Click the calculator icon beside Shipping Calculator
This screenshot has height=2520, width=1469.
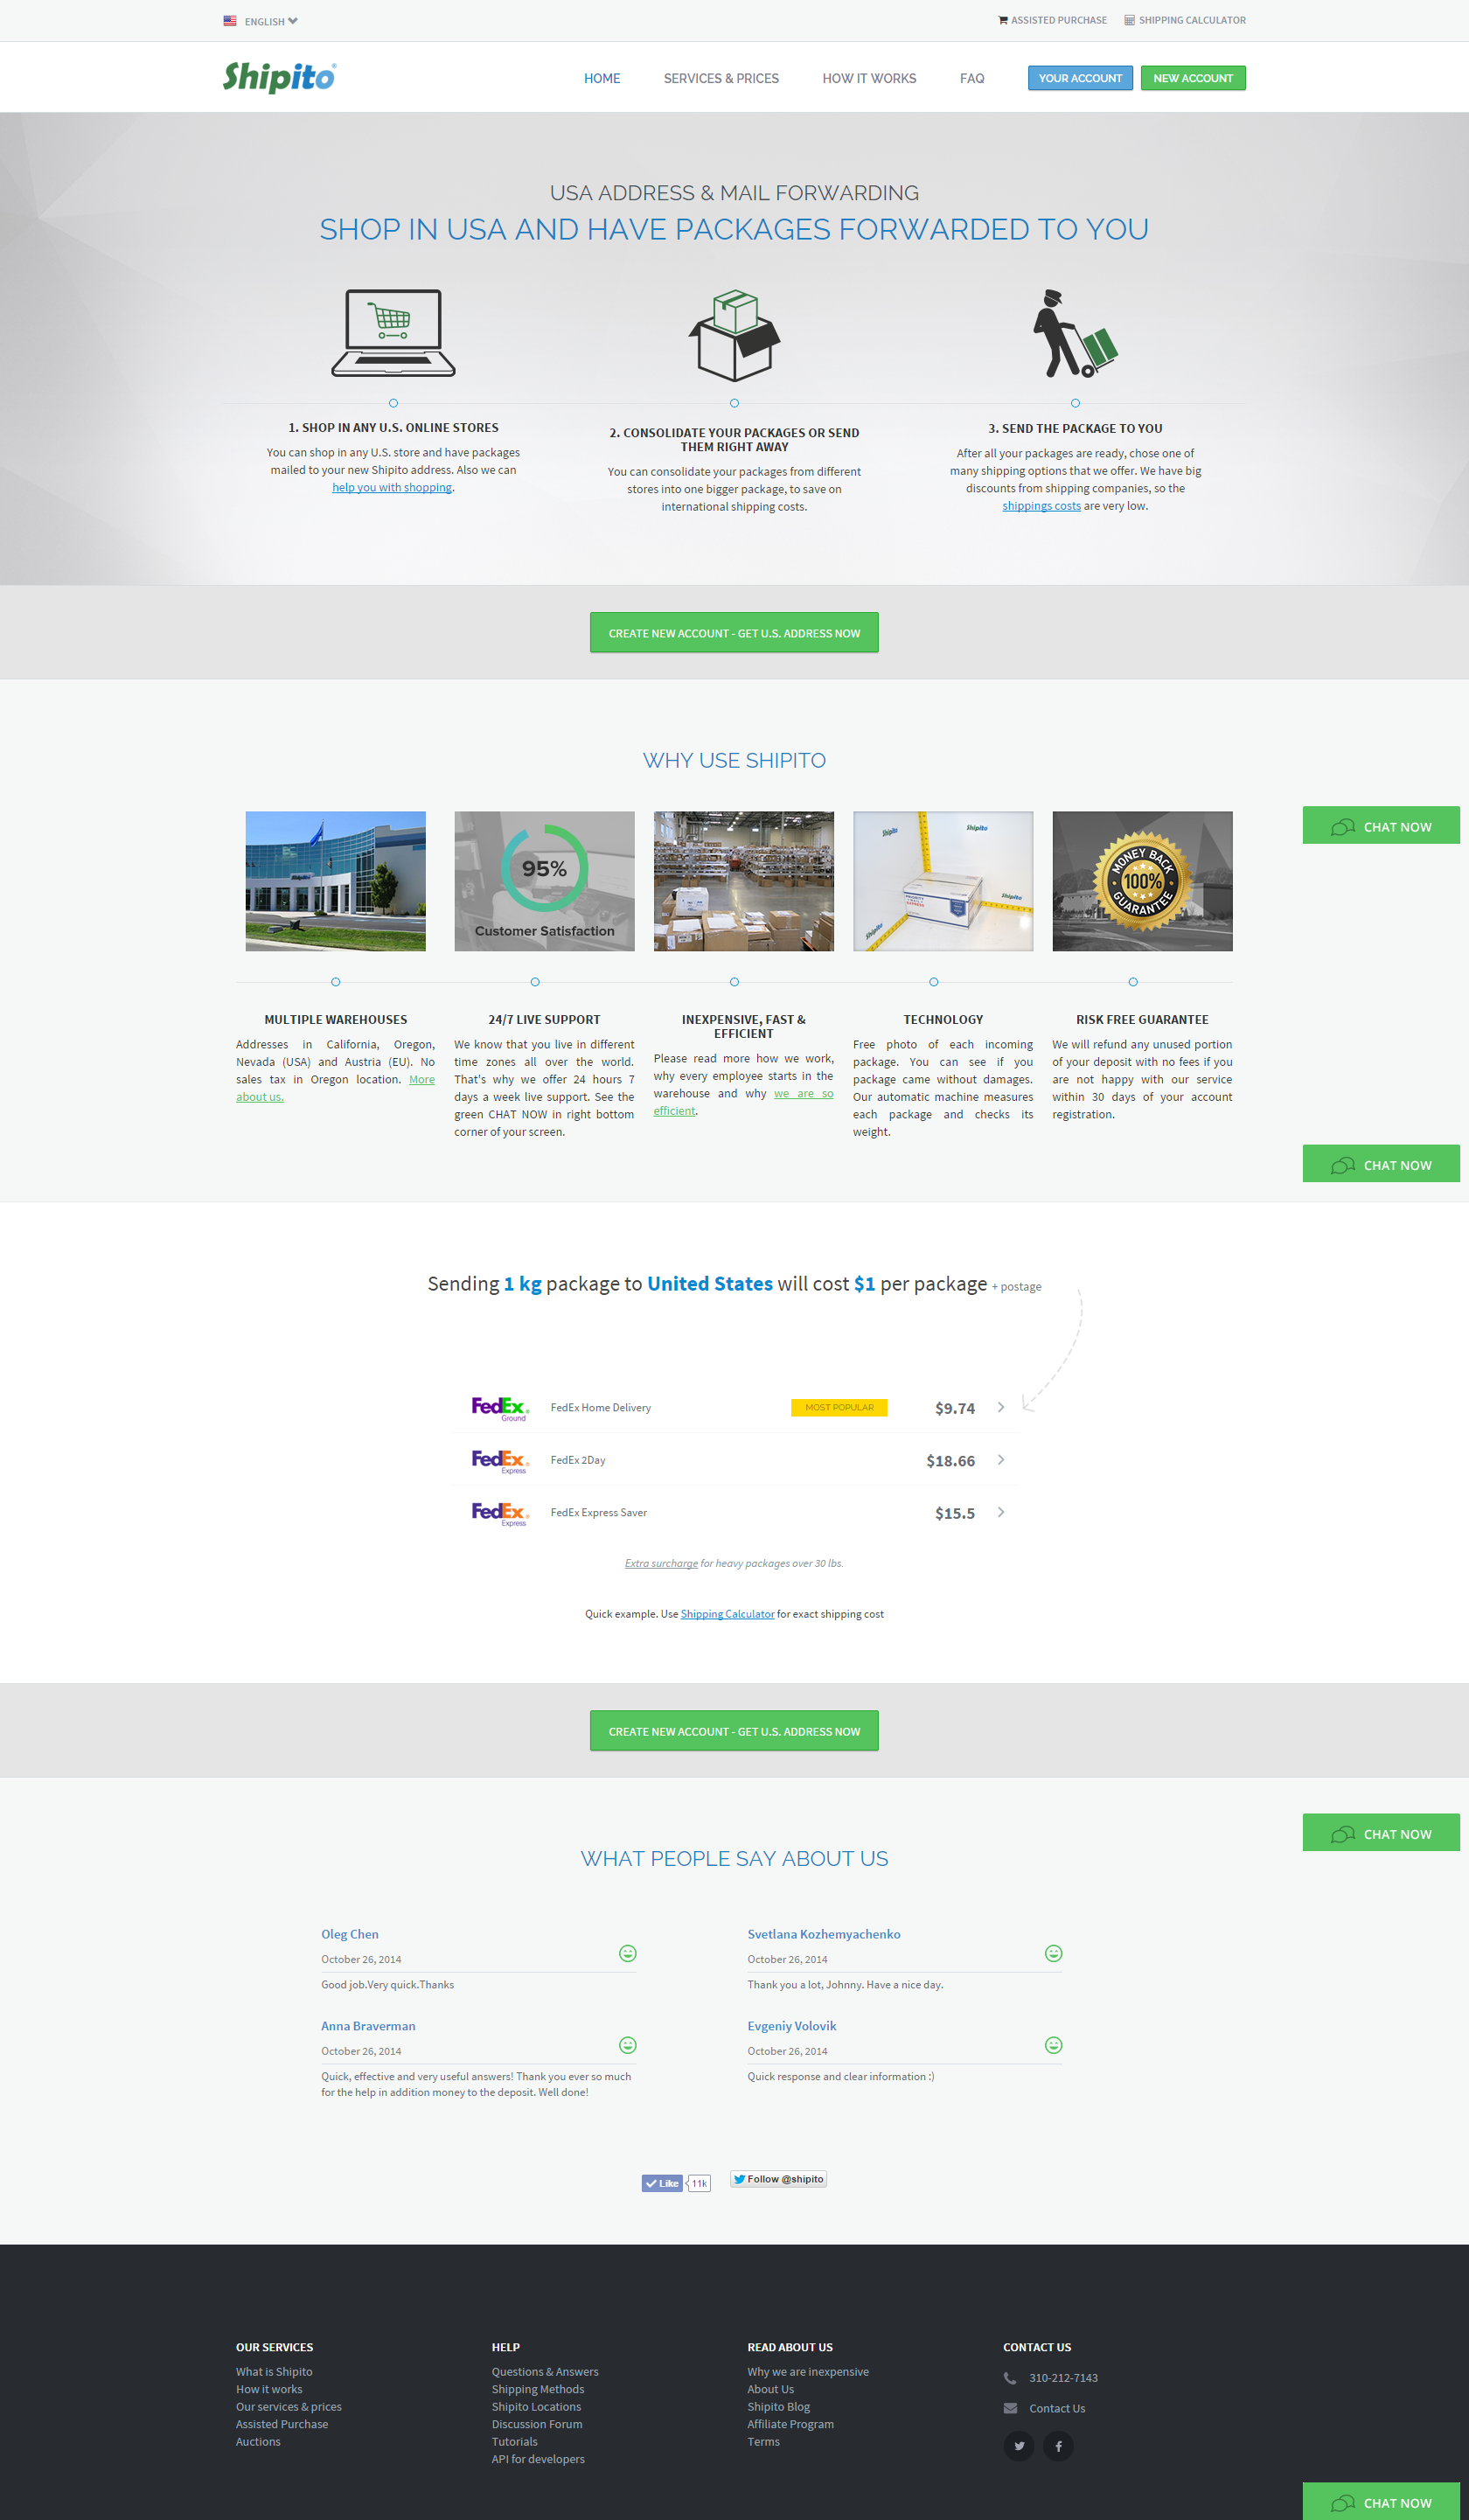click(x=1129, y=20)
